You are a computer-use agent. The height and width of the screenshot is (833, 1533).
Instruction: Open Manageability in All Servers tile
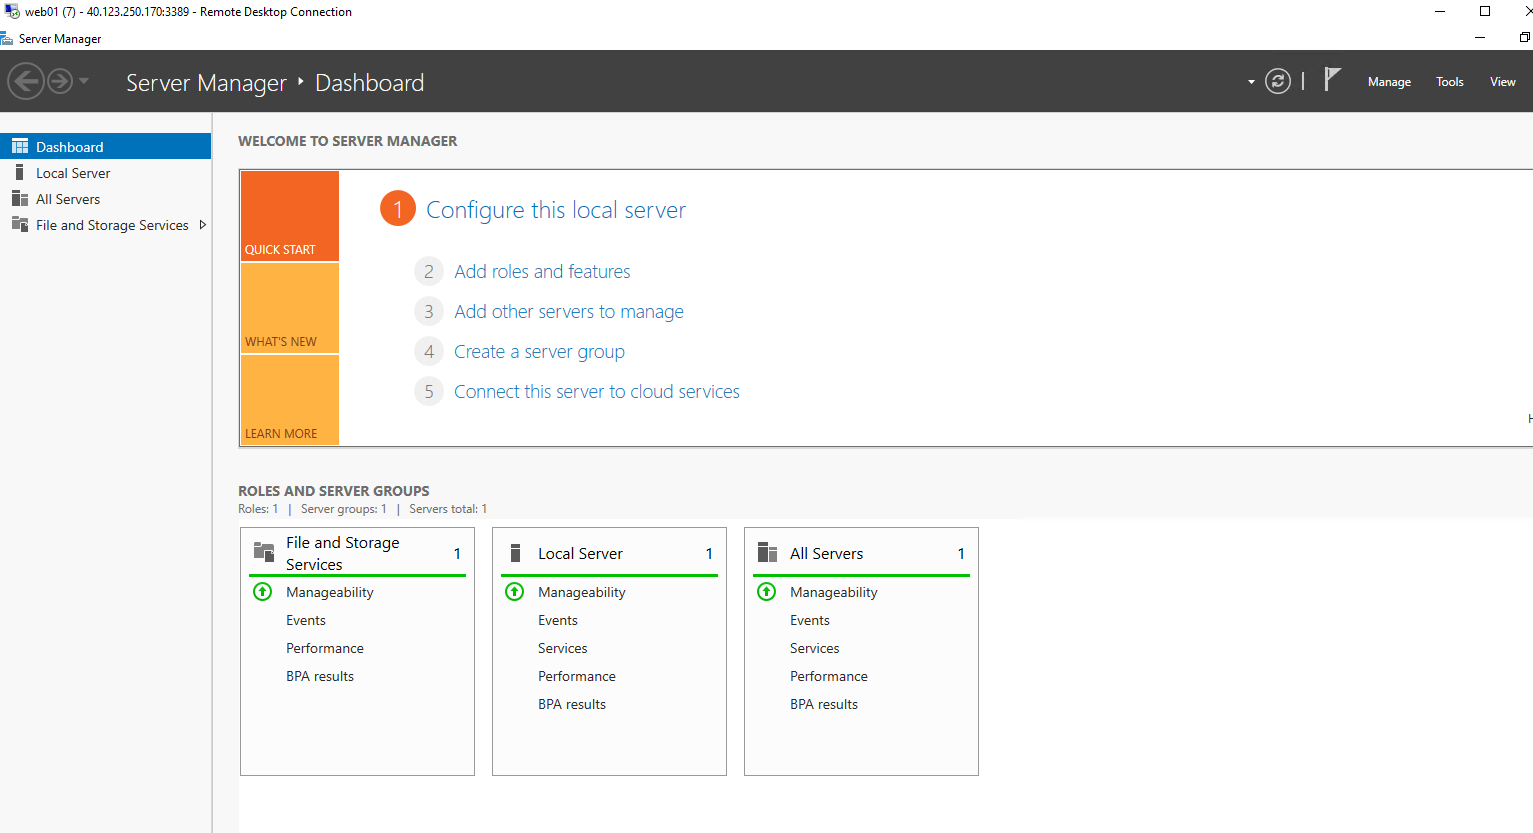click(x=834, y=592)
